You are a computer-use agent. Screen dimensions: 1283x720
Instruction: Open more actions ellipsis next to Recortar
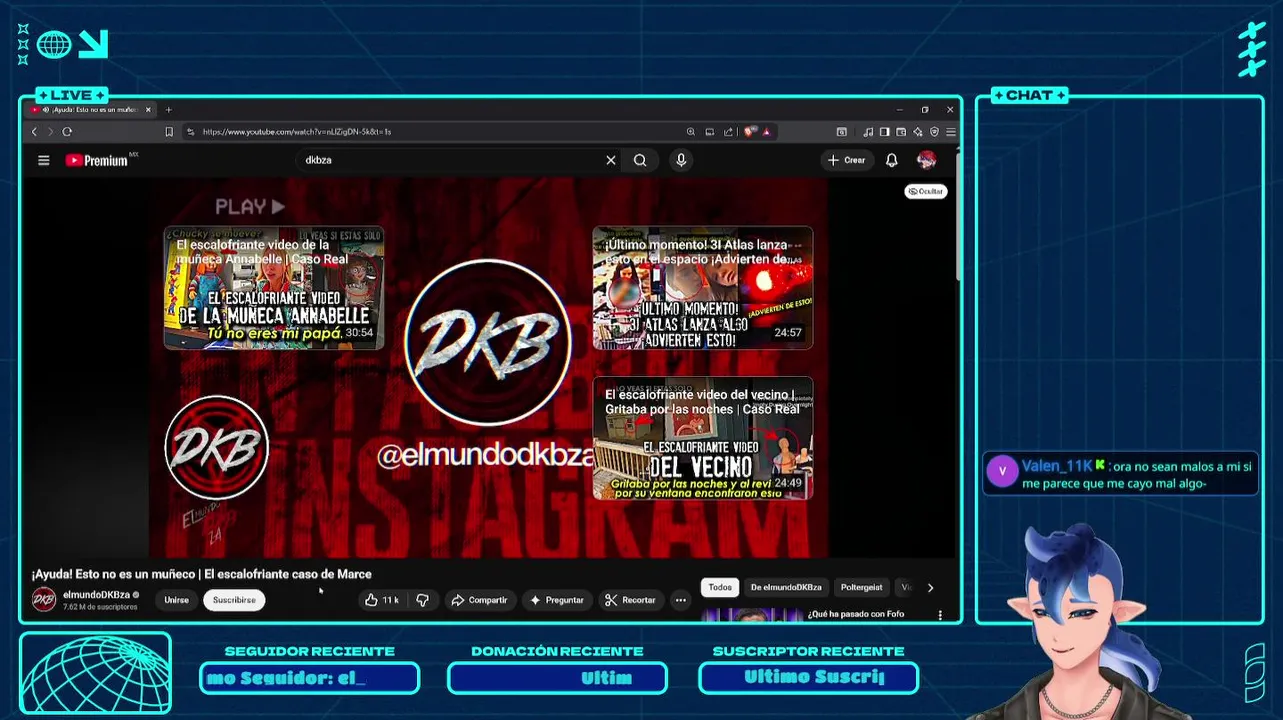click(x=680, y=600)
